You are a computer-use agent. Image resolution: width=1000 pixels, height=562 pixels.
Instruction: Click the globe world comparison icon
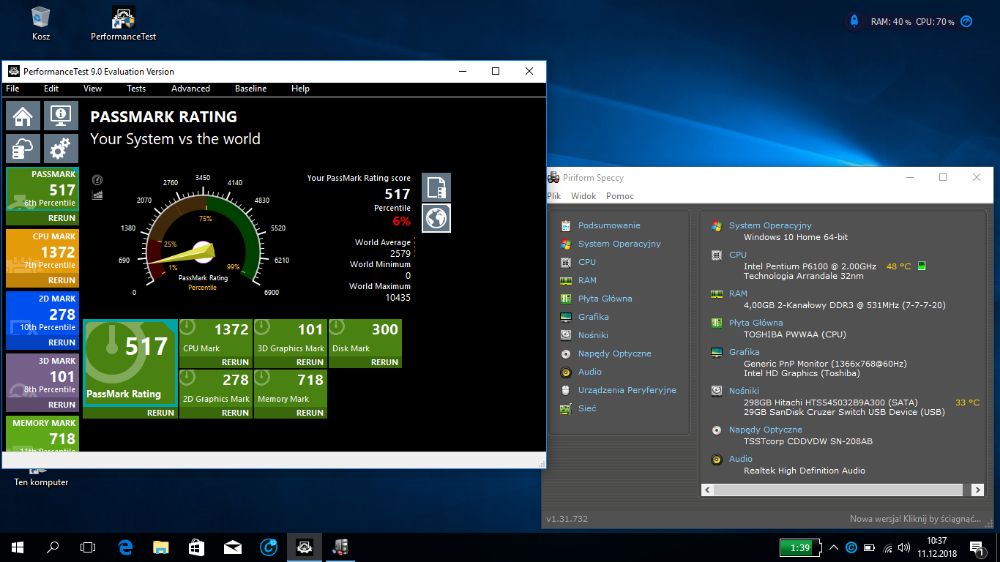tap(436, 218)
